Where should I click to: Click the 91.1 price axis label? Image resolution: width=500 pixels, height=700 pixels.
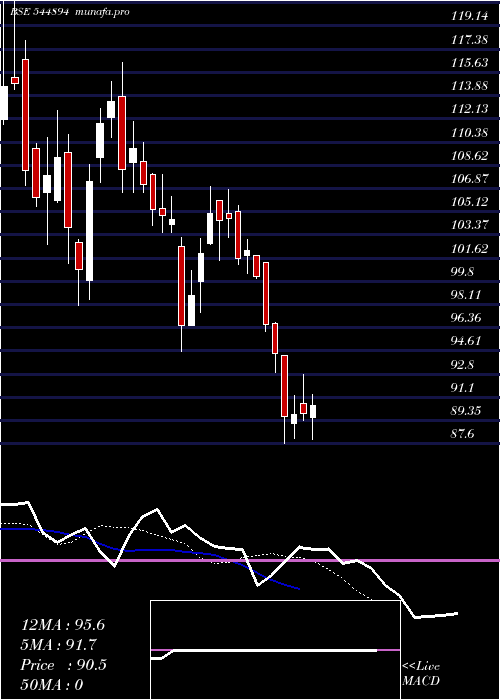click(x=462, y=388)
